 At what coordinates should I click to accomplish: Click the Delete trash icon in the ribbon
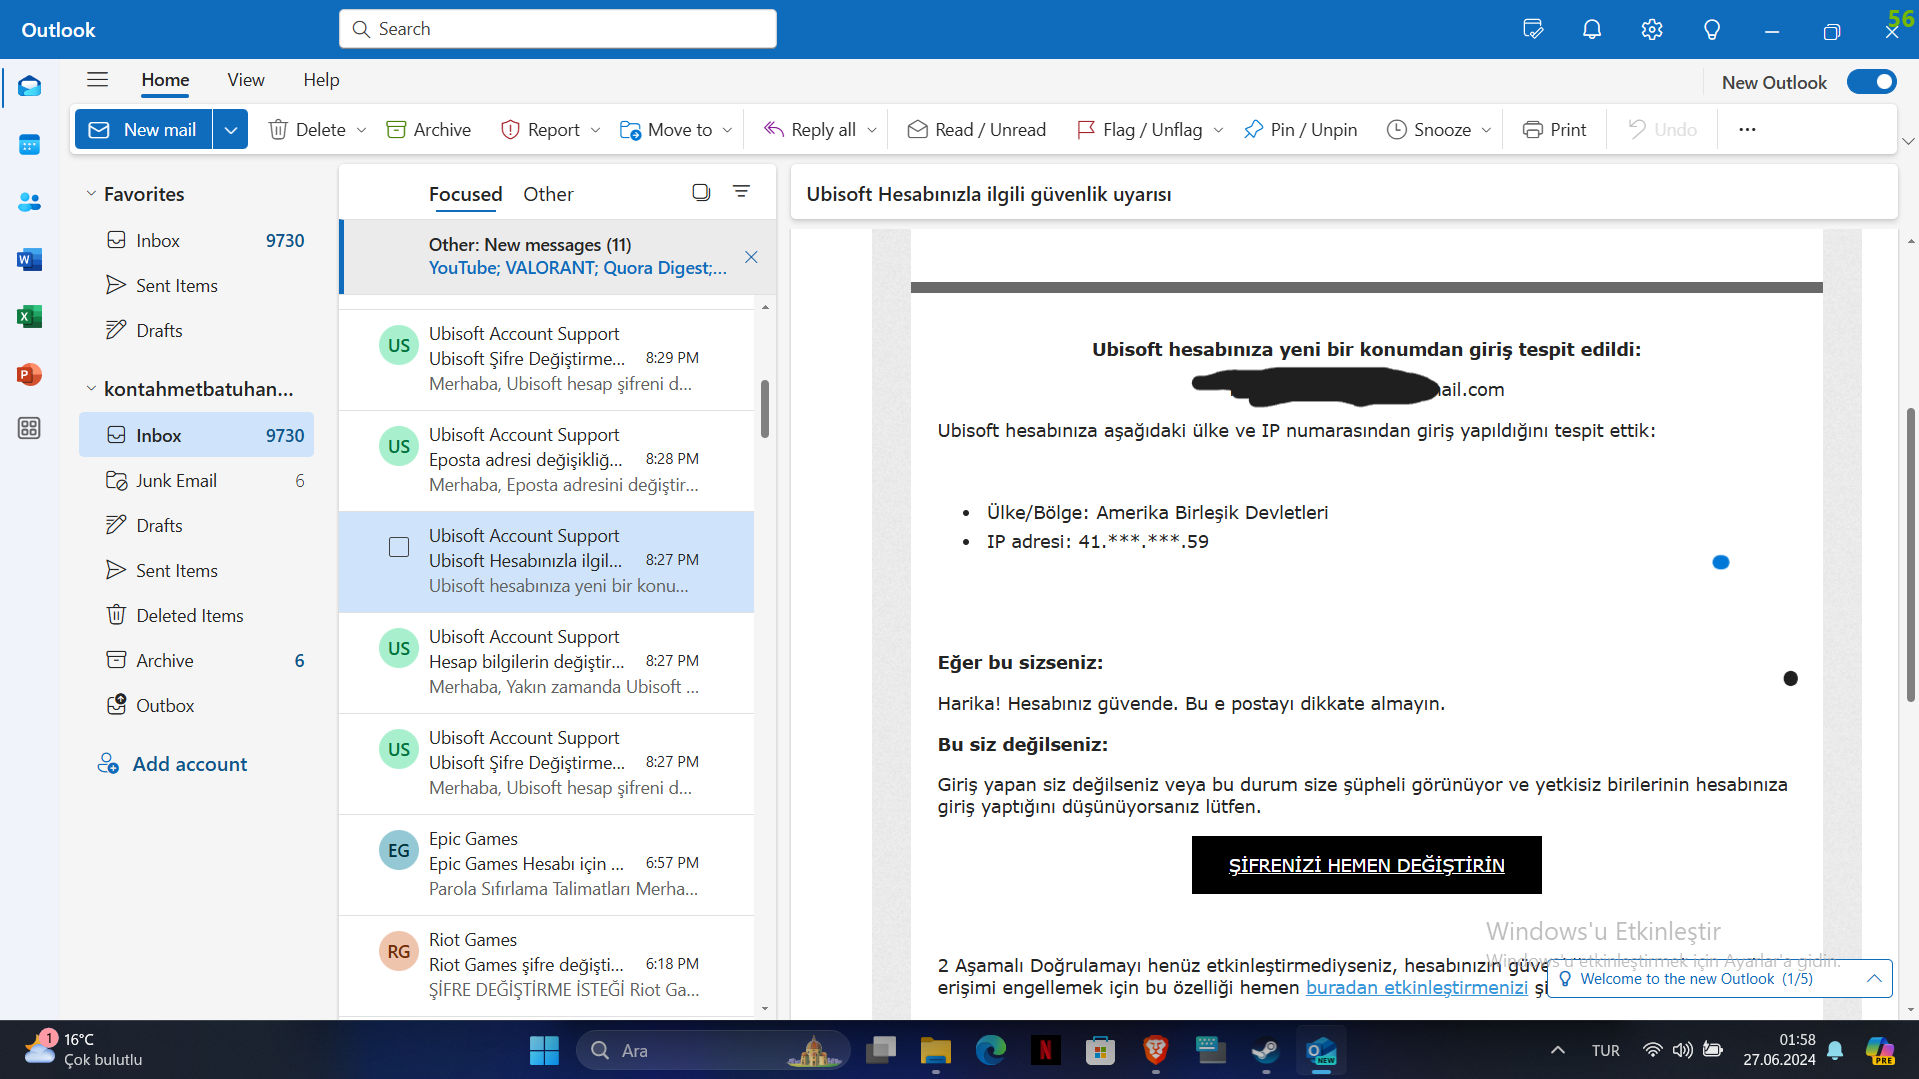coord(278,130)
